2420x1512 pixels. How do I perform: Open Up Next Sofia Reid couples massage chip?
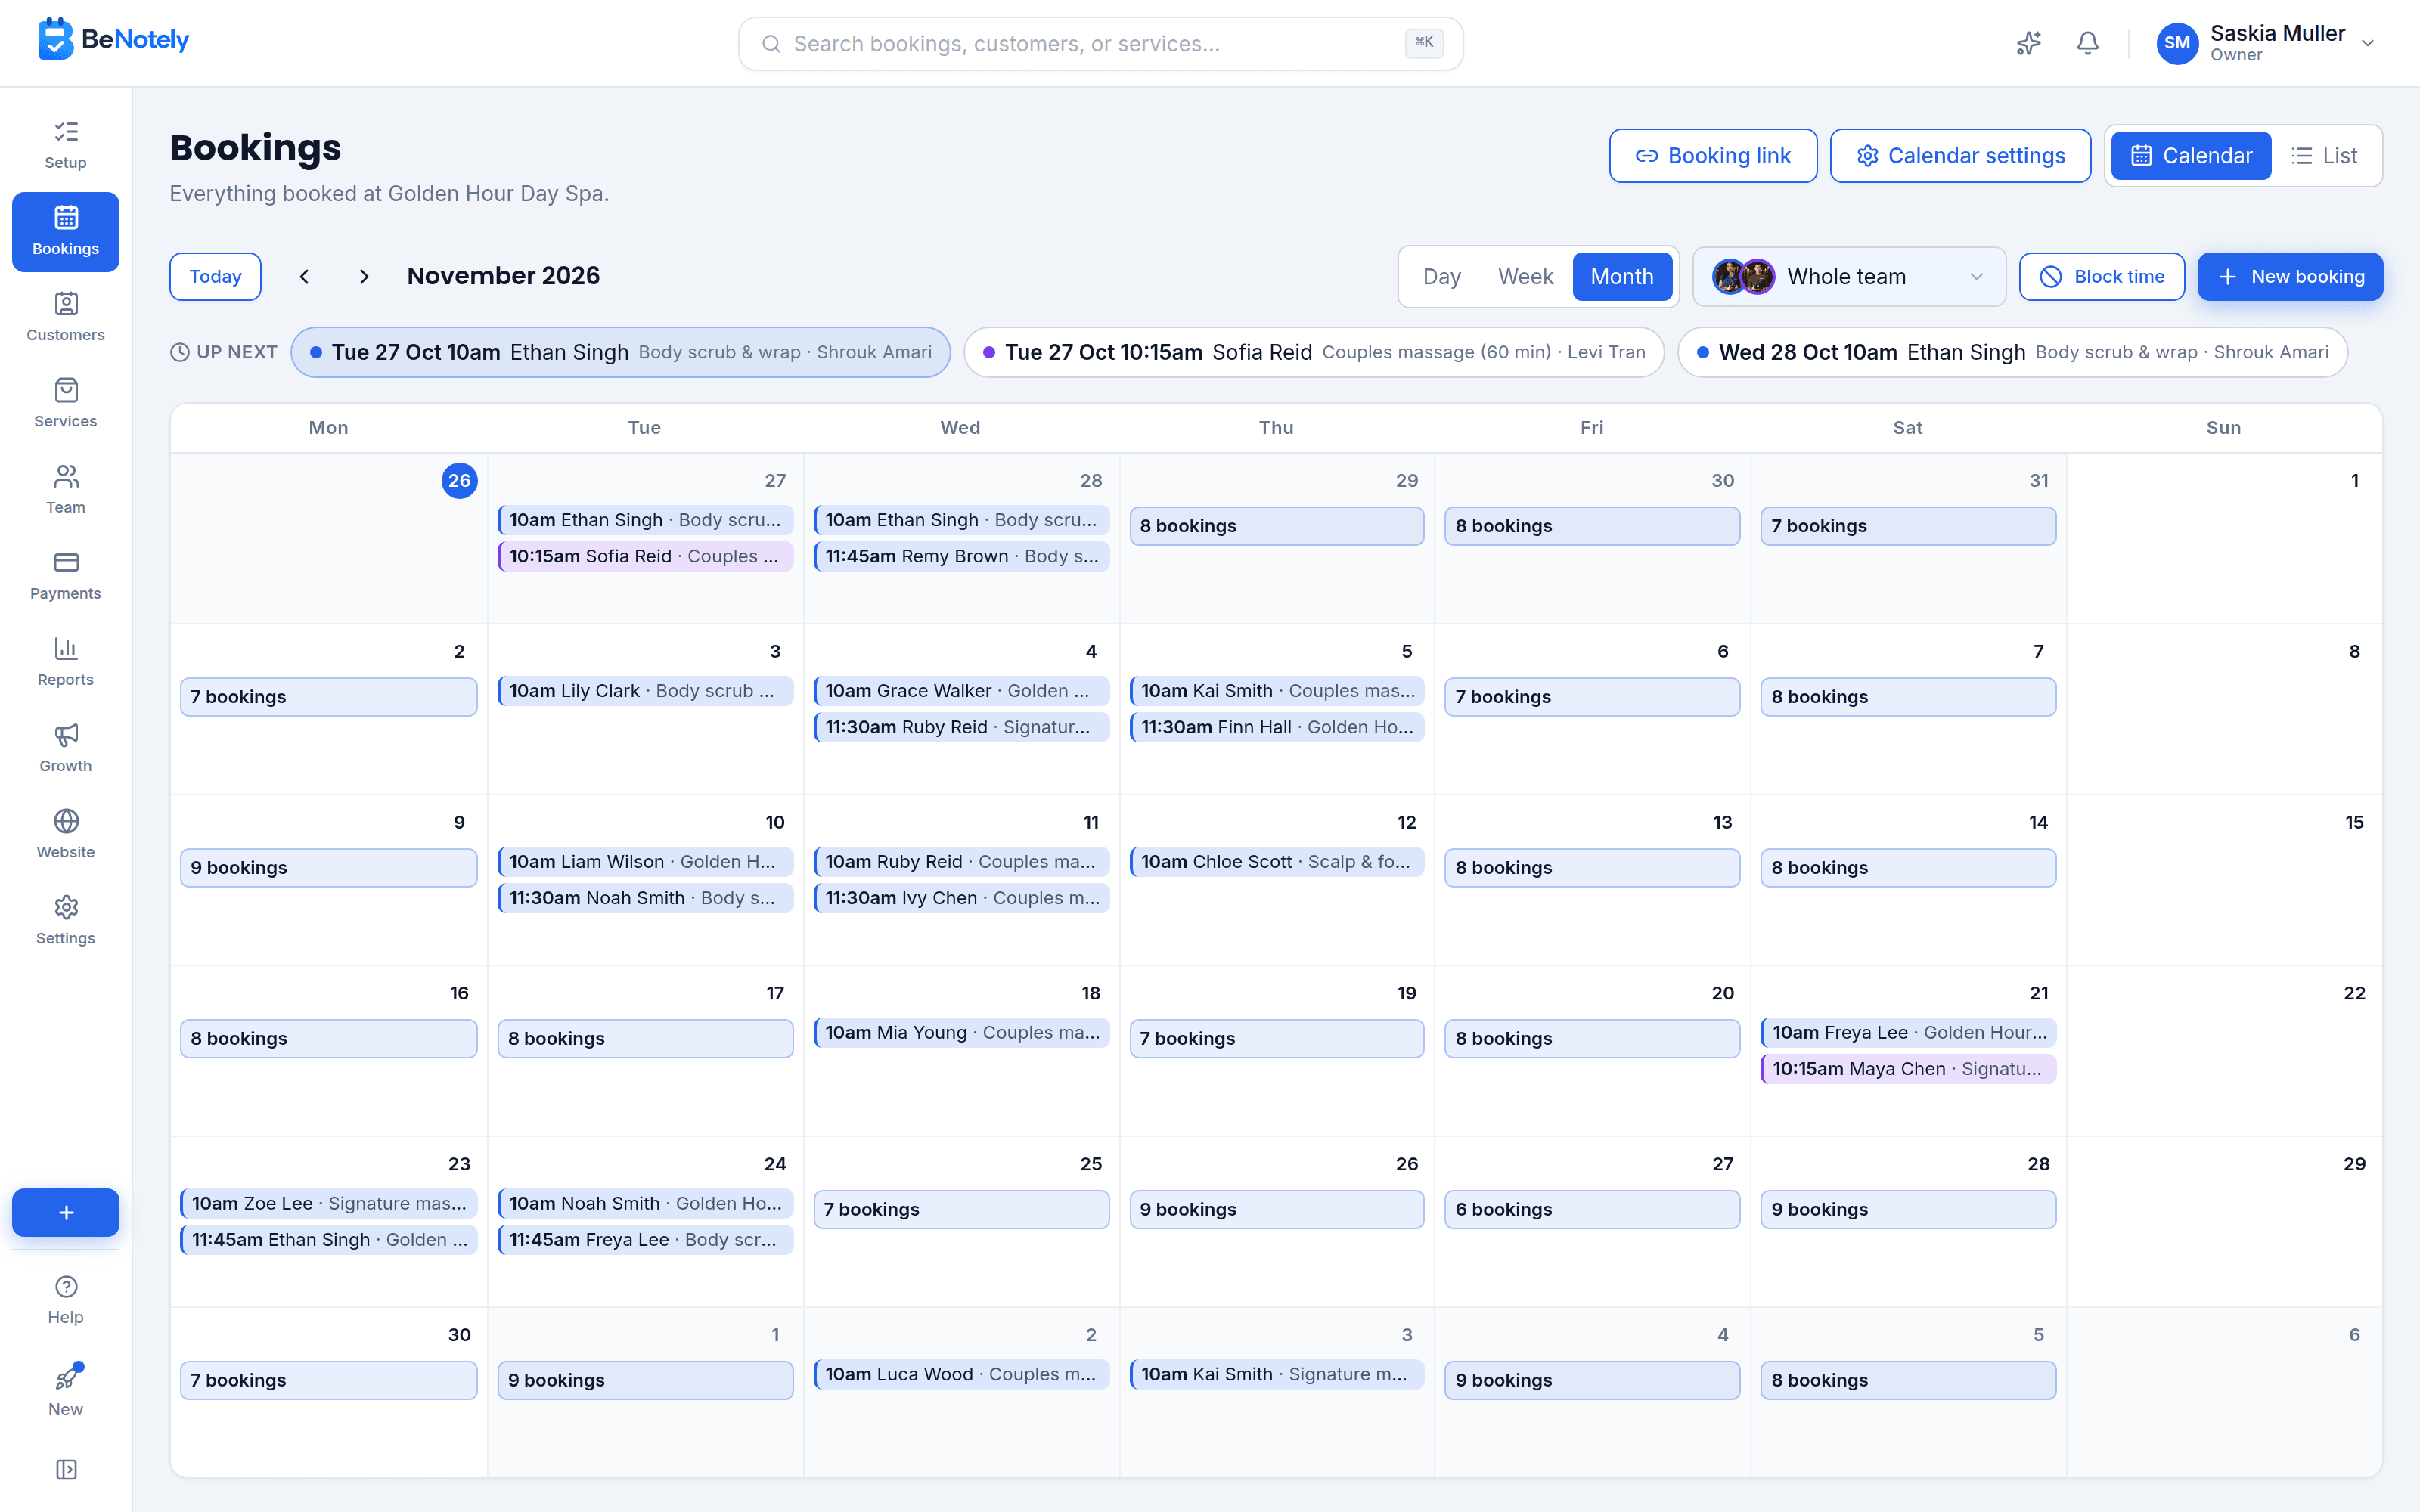coord(1313,352)
